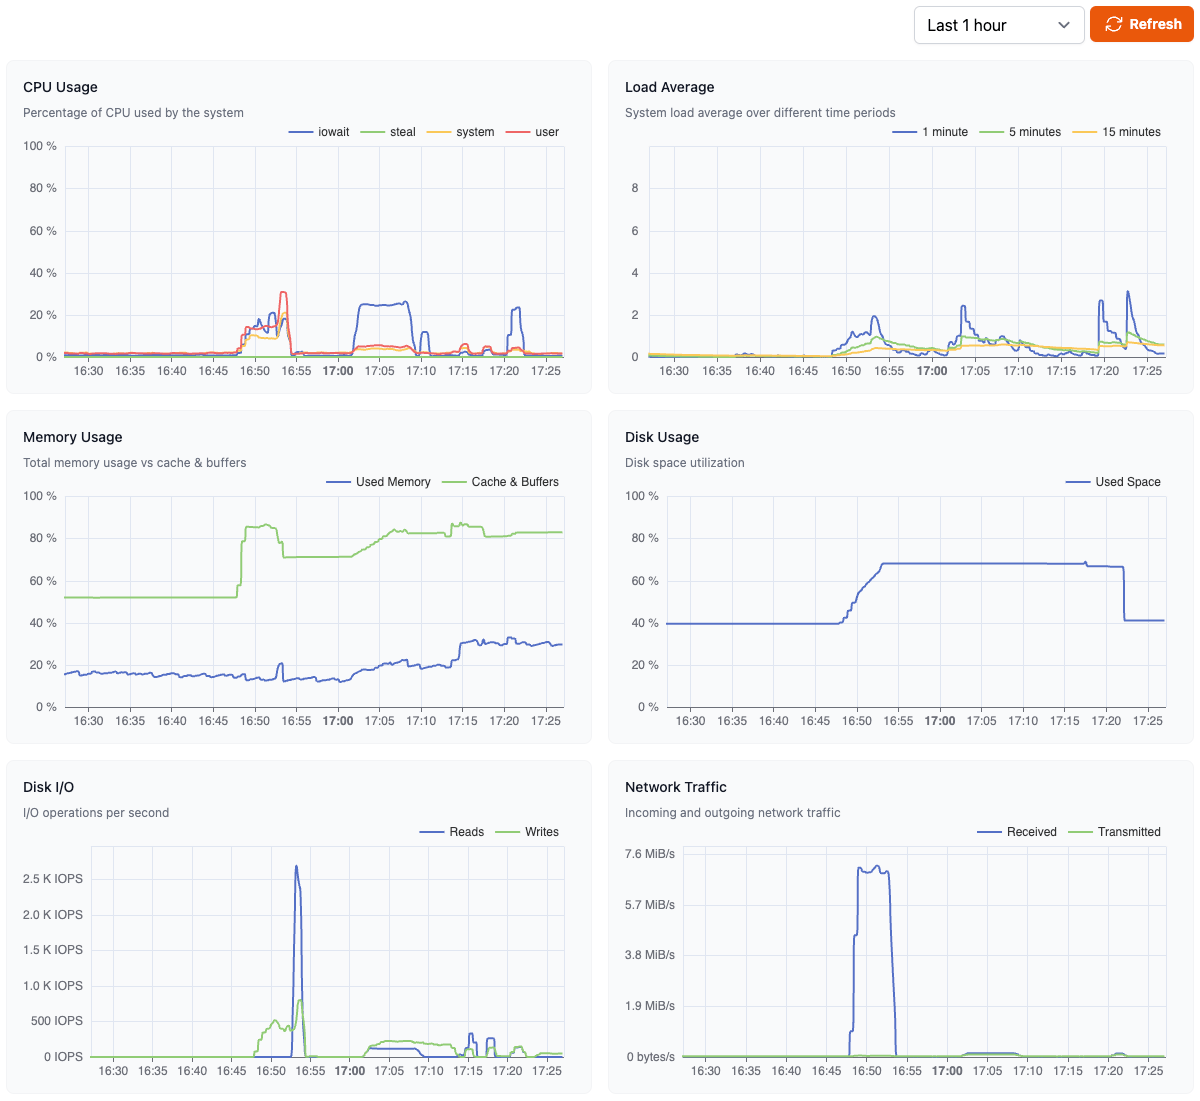This screenshot has width=1200, height=1101.
Task: Click 'Incoming and outgoing network traffic' subtitle
Action: click(733, 813)
